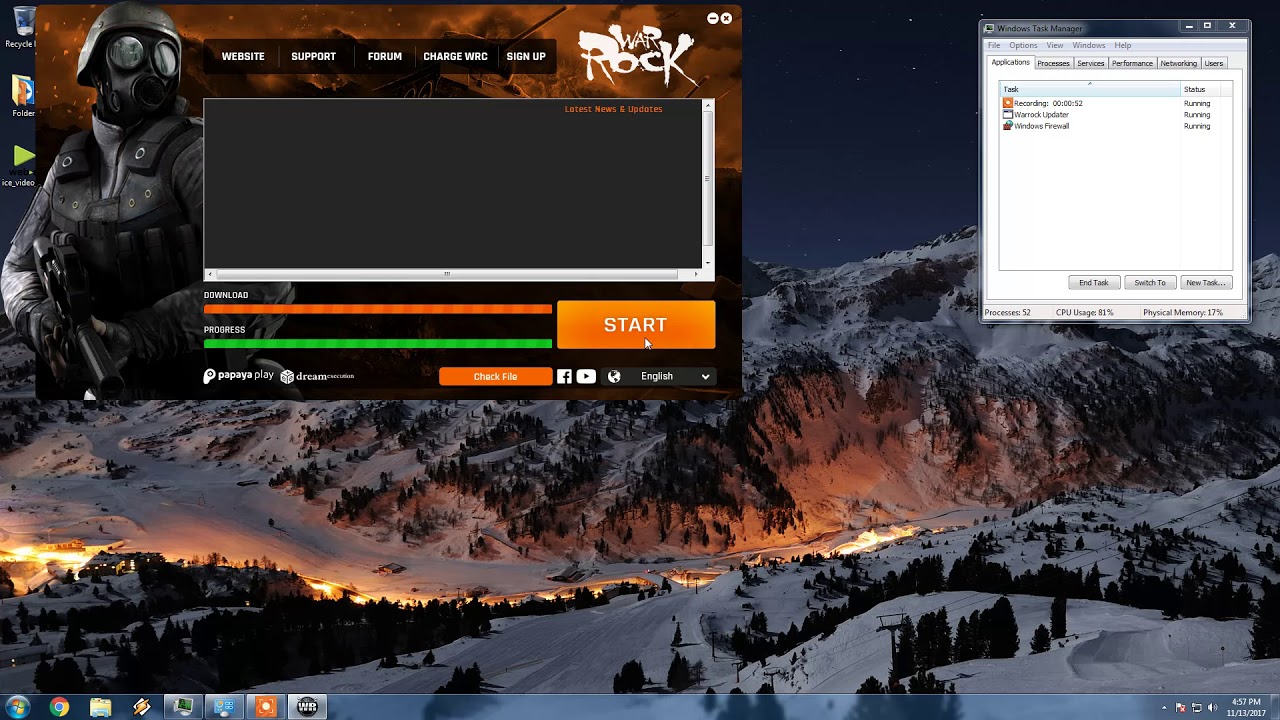
Task: Open the CHARGE WRC link
Action: (x=455, y=57)
